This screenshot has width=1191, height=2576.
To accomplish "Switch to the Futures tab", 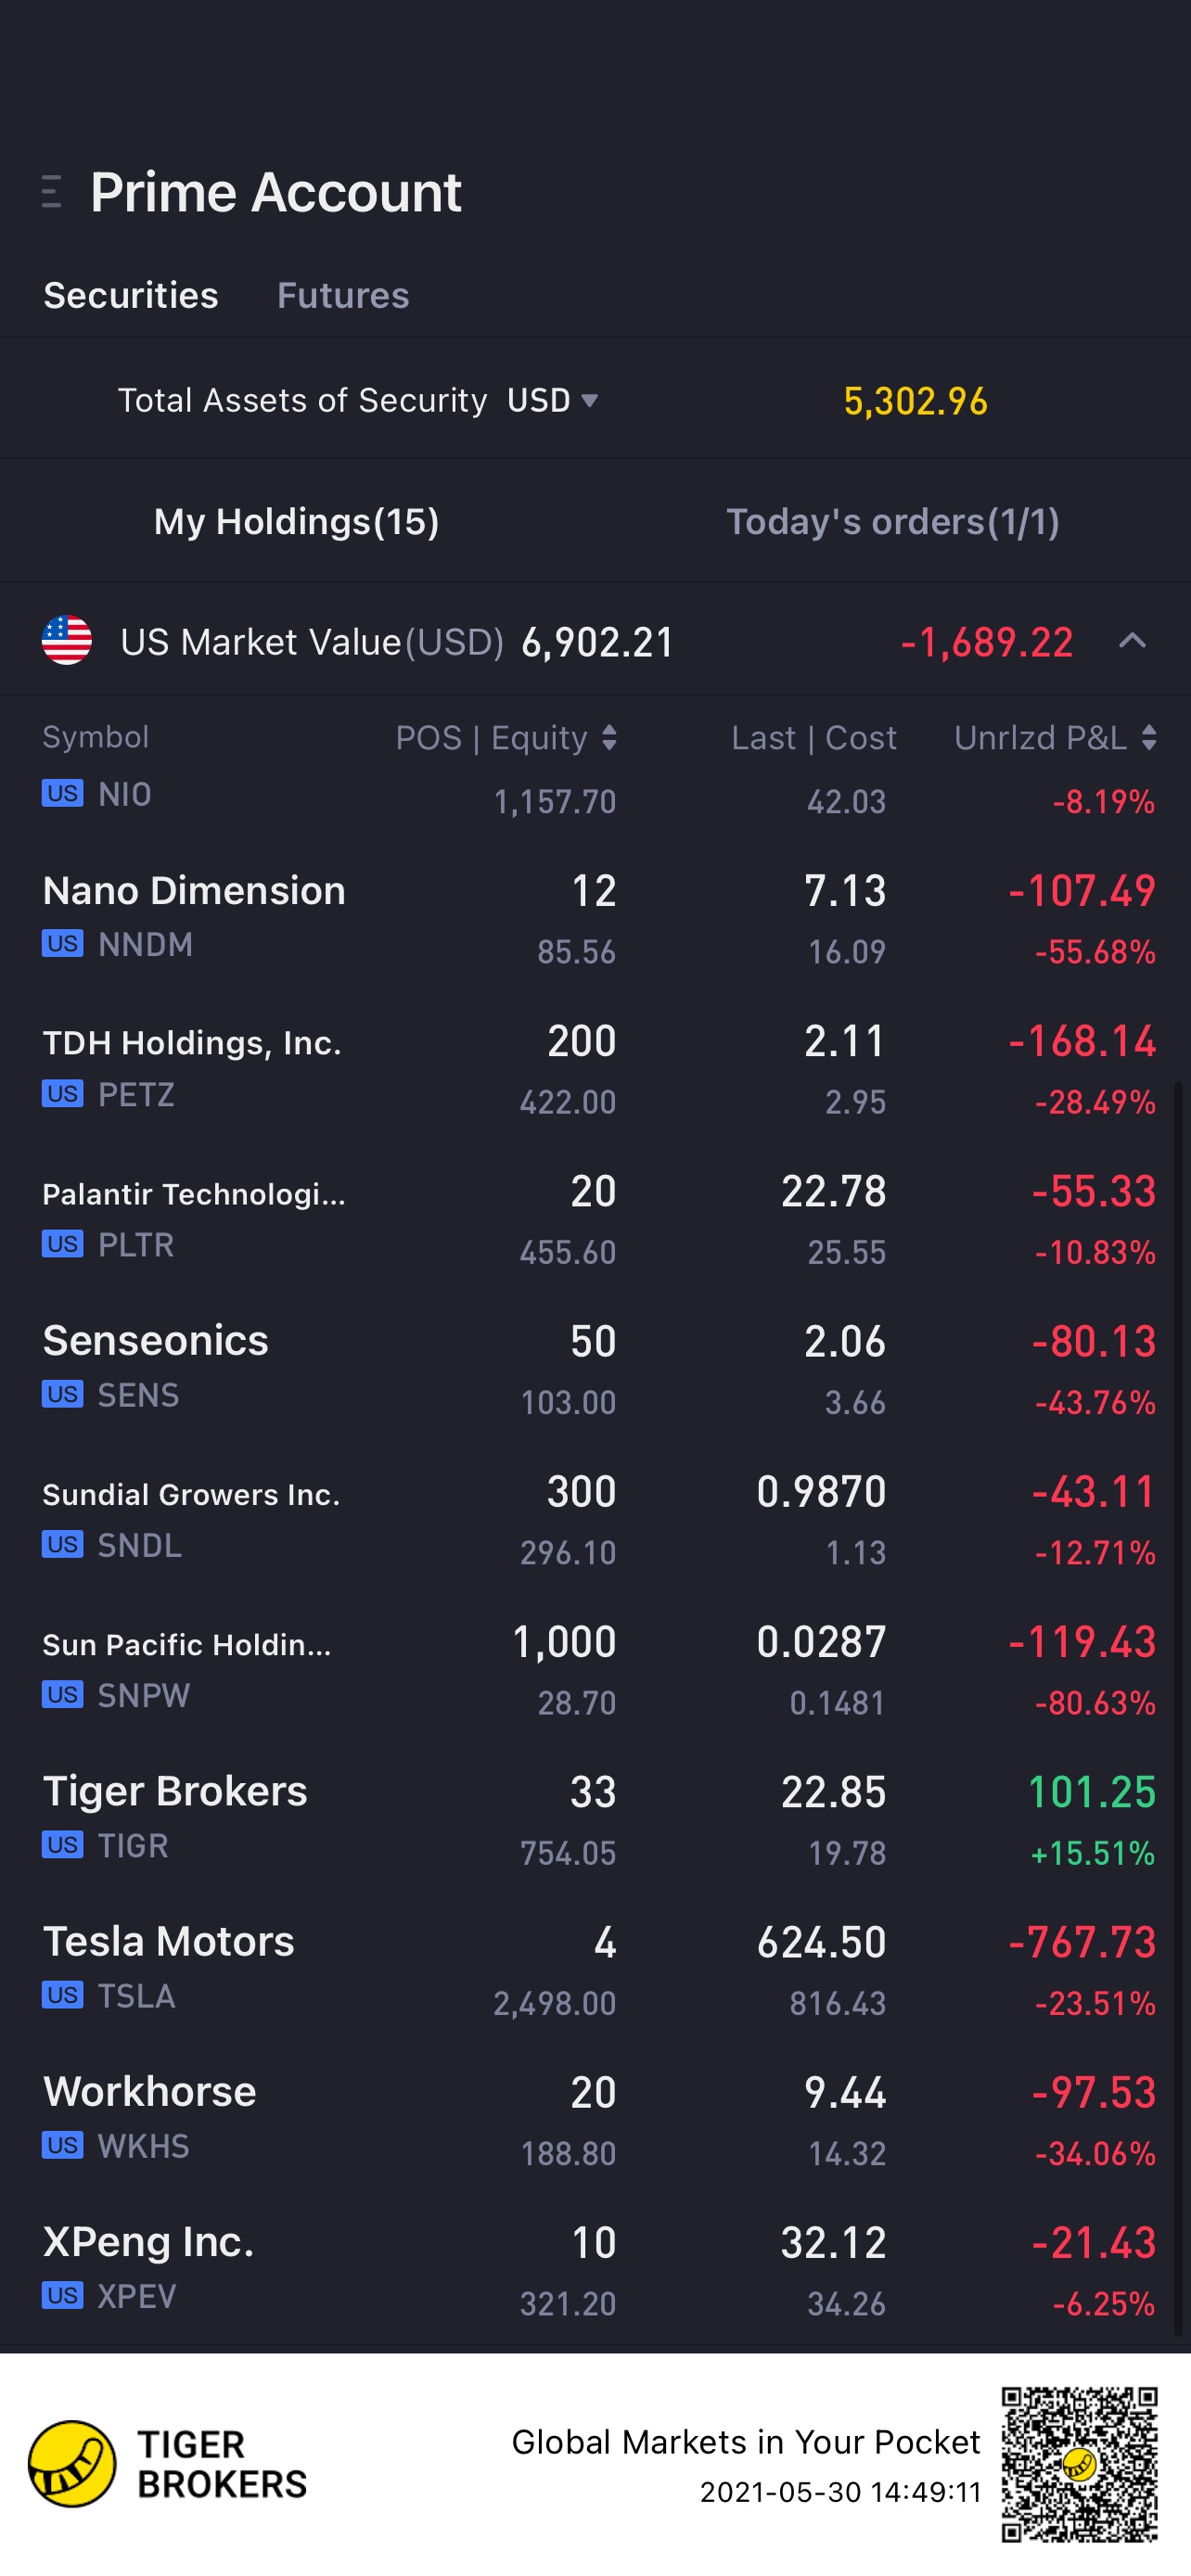I will click(x=343, y=295).
